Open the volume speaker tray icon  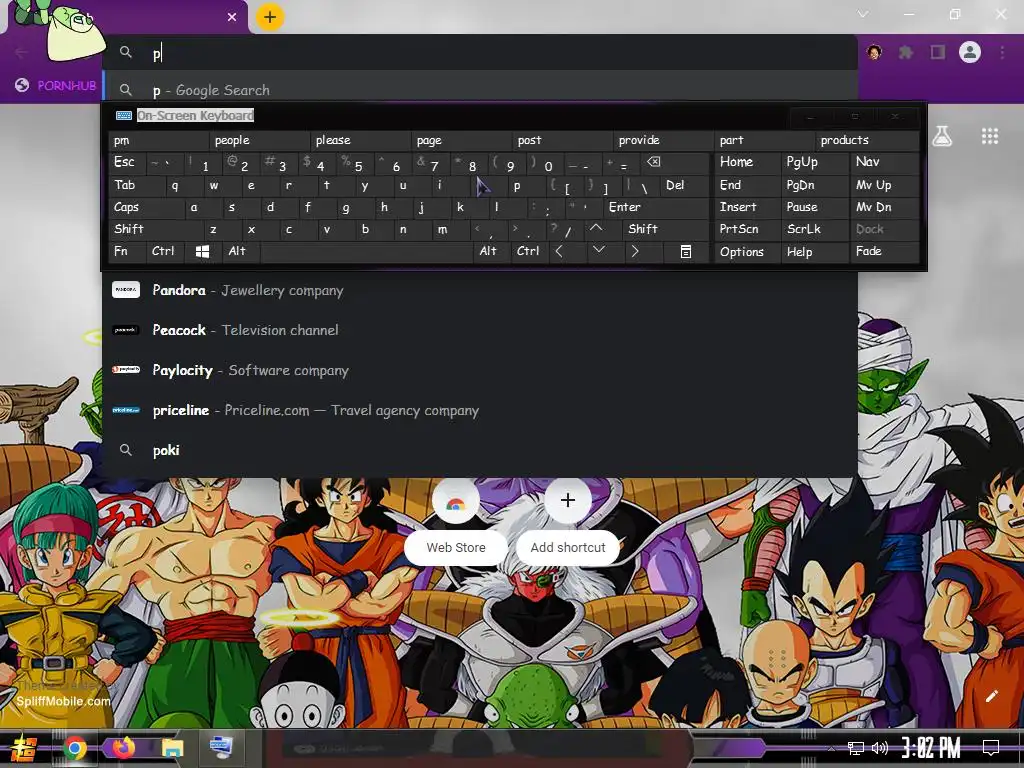click(880, 748)
